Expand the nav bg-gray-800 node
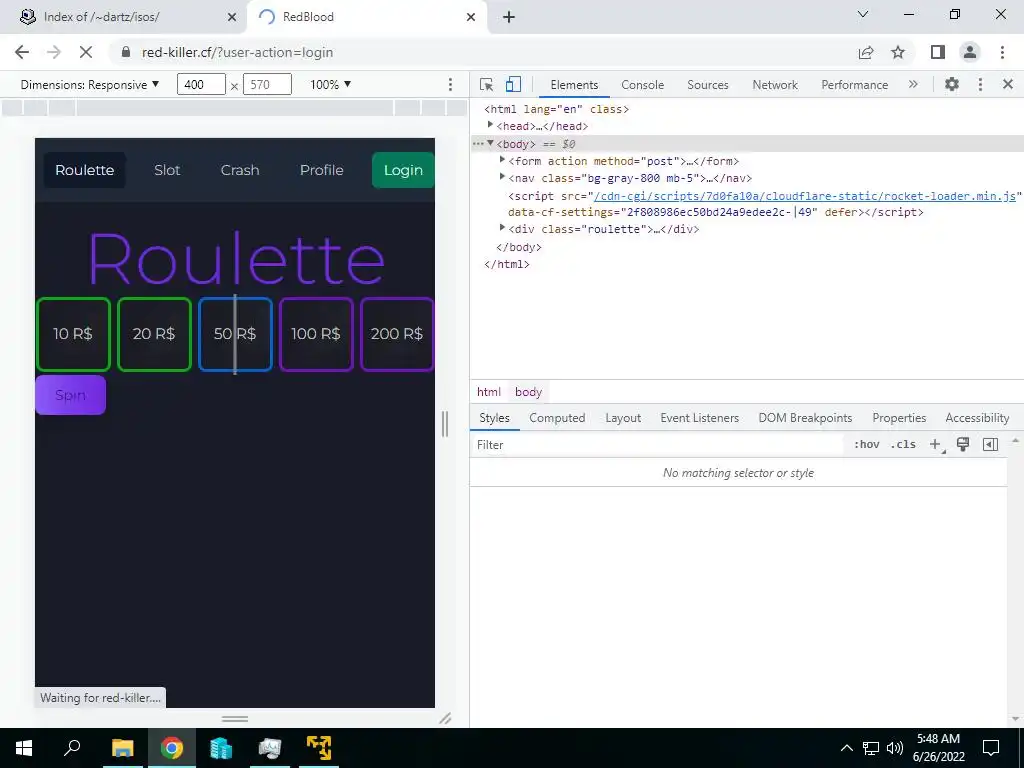This screenshot has width=1024, height=768. (502, 177)
